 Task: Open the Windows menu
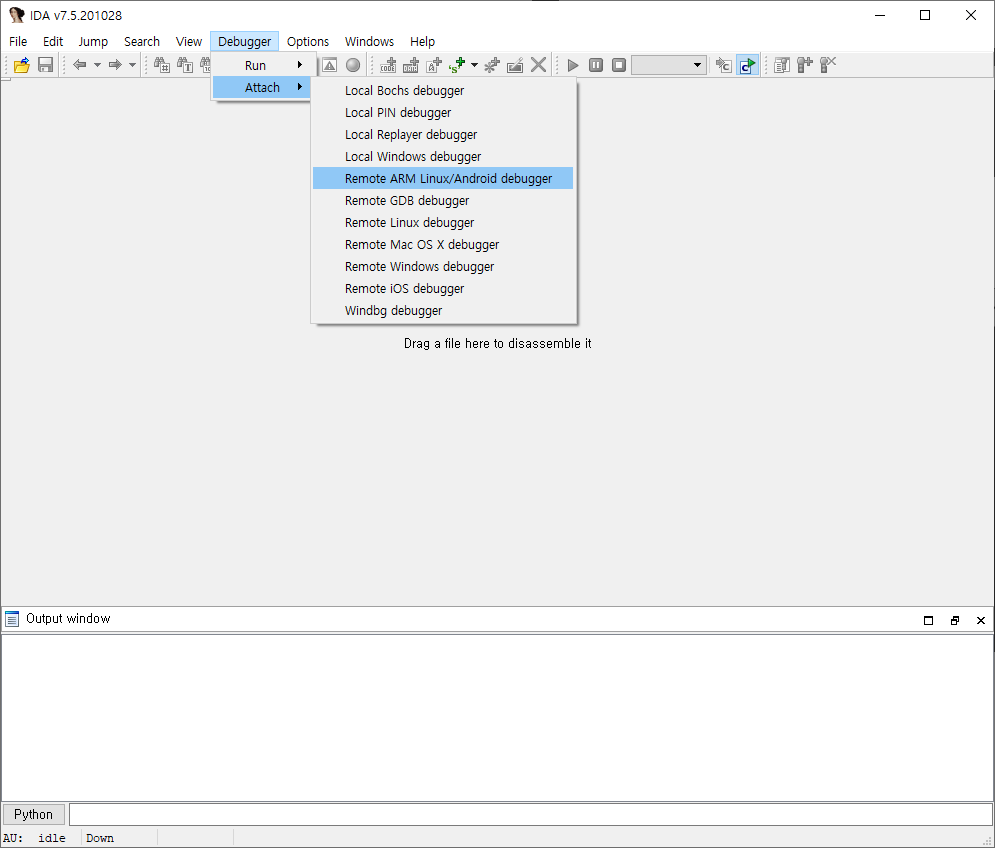(x=369, y=41)
